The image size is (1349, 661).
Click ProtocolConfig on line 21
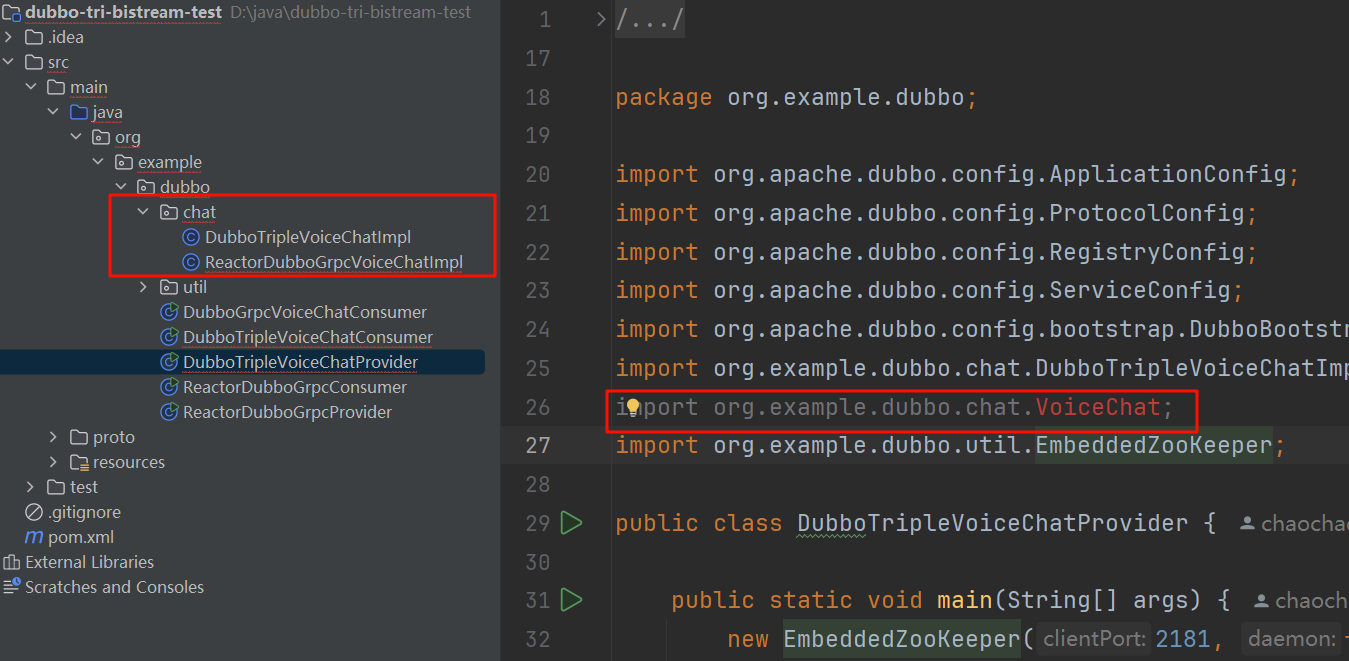pos(1146,213)
